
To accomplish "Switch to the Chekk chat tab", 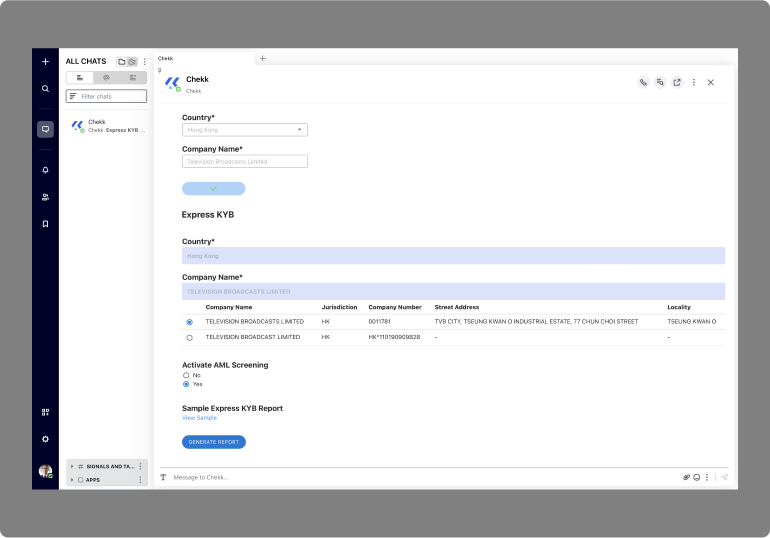I will tap(204, 58).
